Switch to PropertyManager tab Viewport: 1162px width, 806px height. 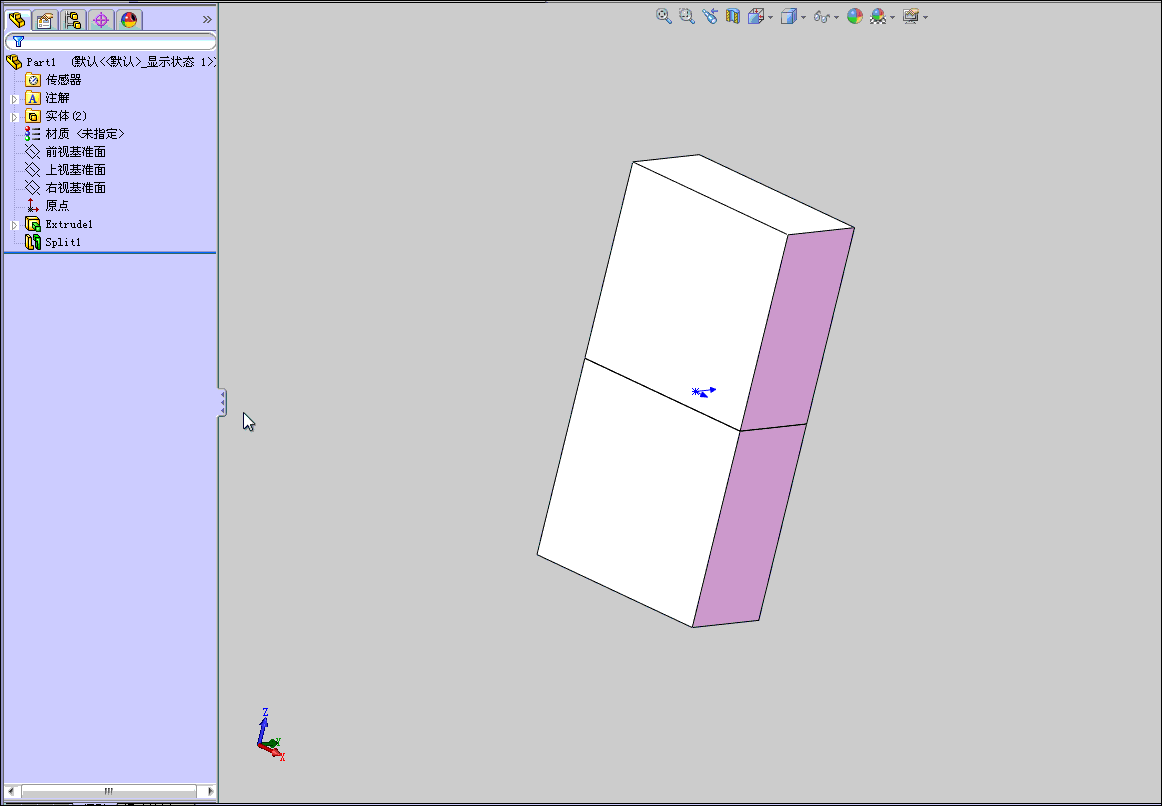coord(44,20)
